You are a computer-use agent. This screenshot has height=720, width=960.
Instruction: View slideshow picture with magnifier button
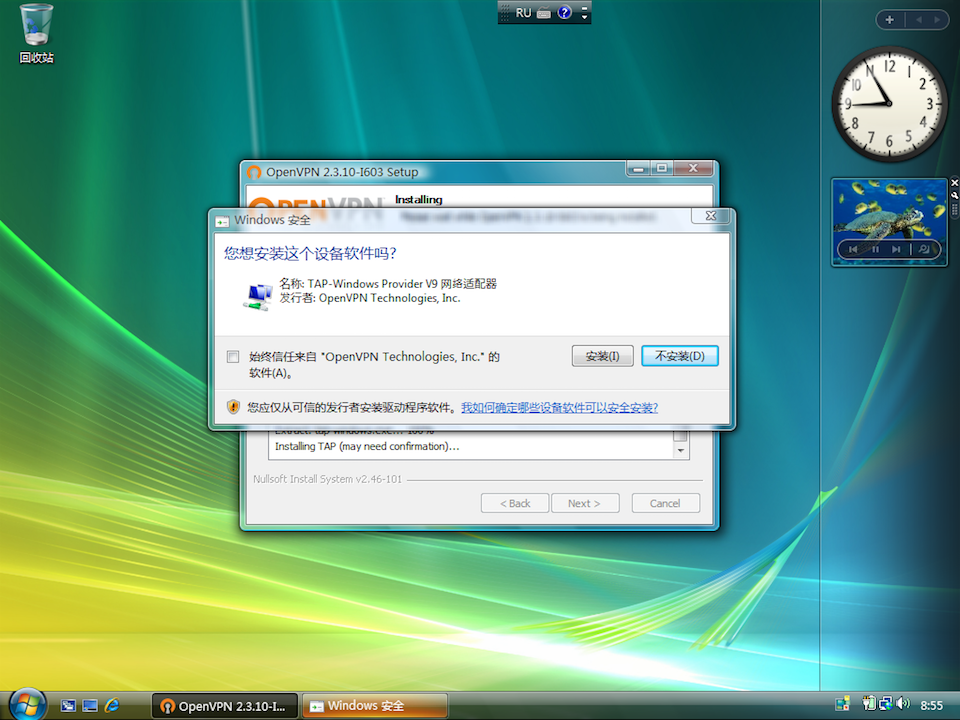924,249
